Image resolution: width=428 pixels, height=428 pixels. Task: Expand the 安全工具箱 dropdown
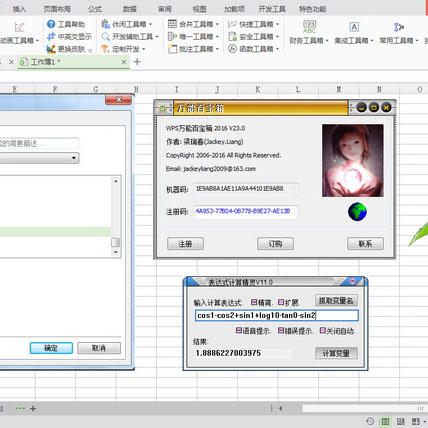277,37
